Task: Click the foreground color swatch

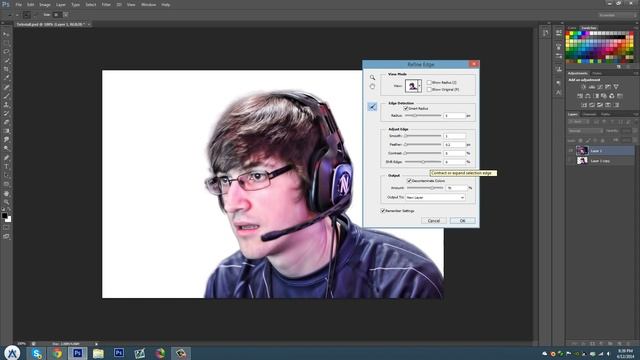Action: click(4, 216)
